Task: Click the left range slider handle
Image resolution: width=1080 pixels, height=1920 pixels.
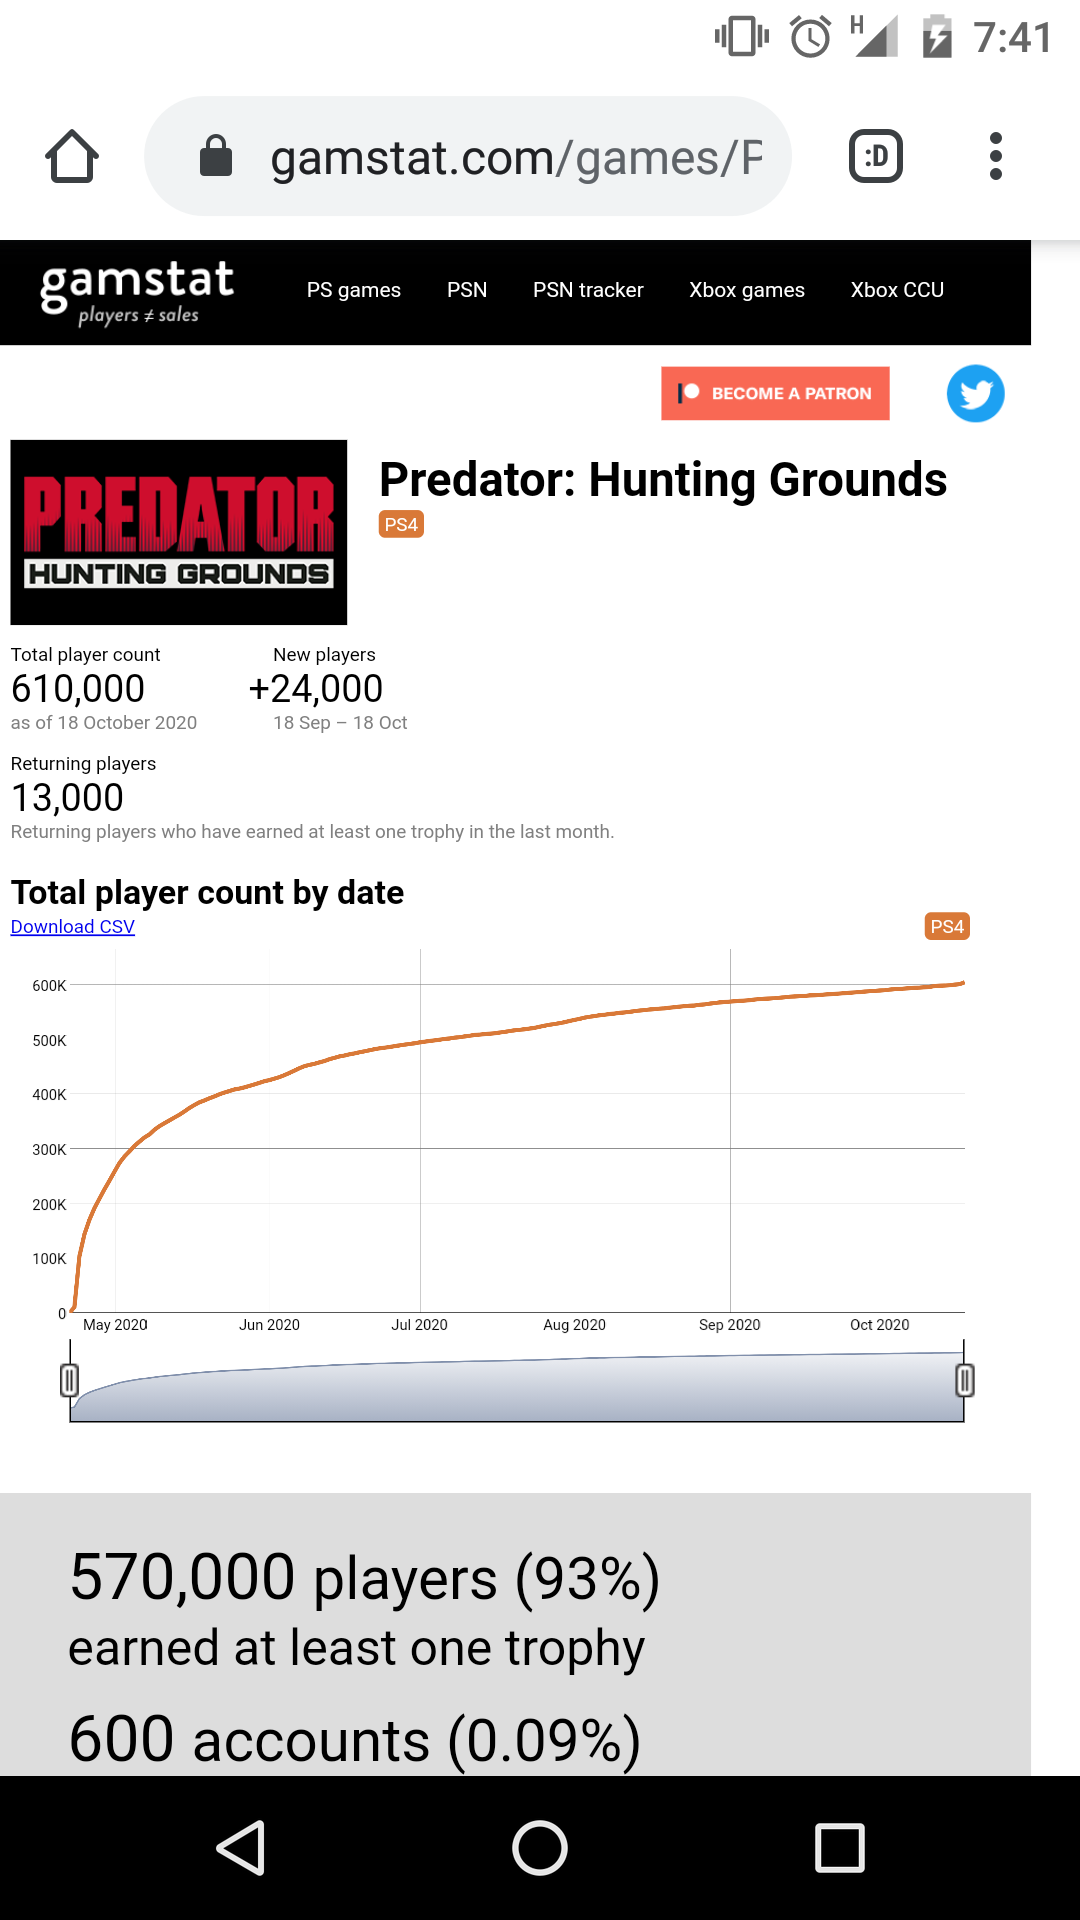Action: coord(69,1381)
